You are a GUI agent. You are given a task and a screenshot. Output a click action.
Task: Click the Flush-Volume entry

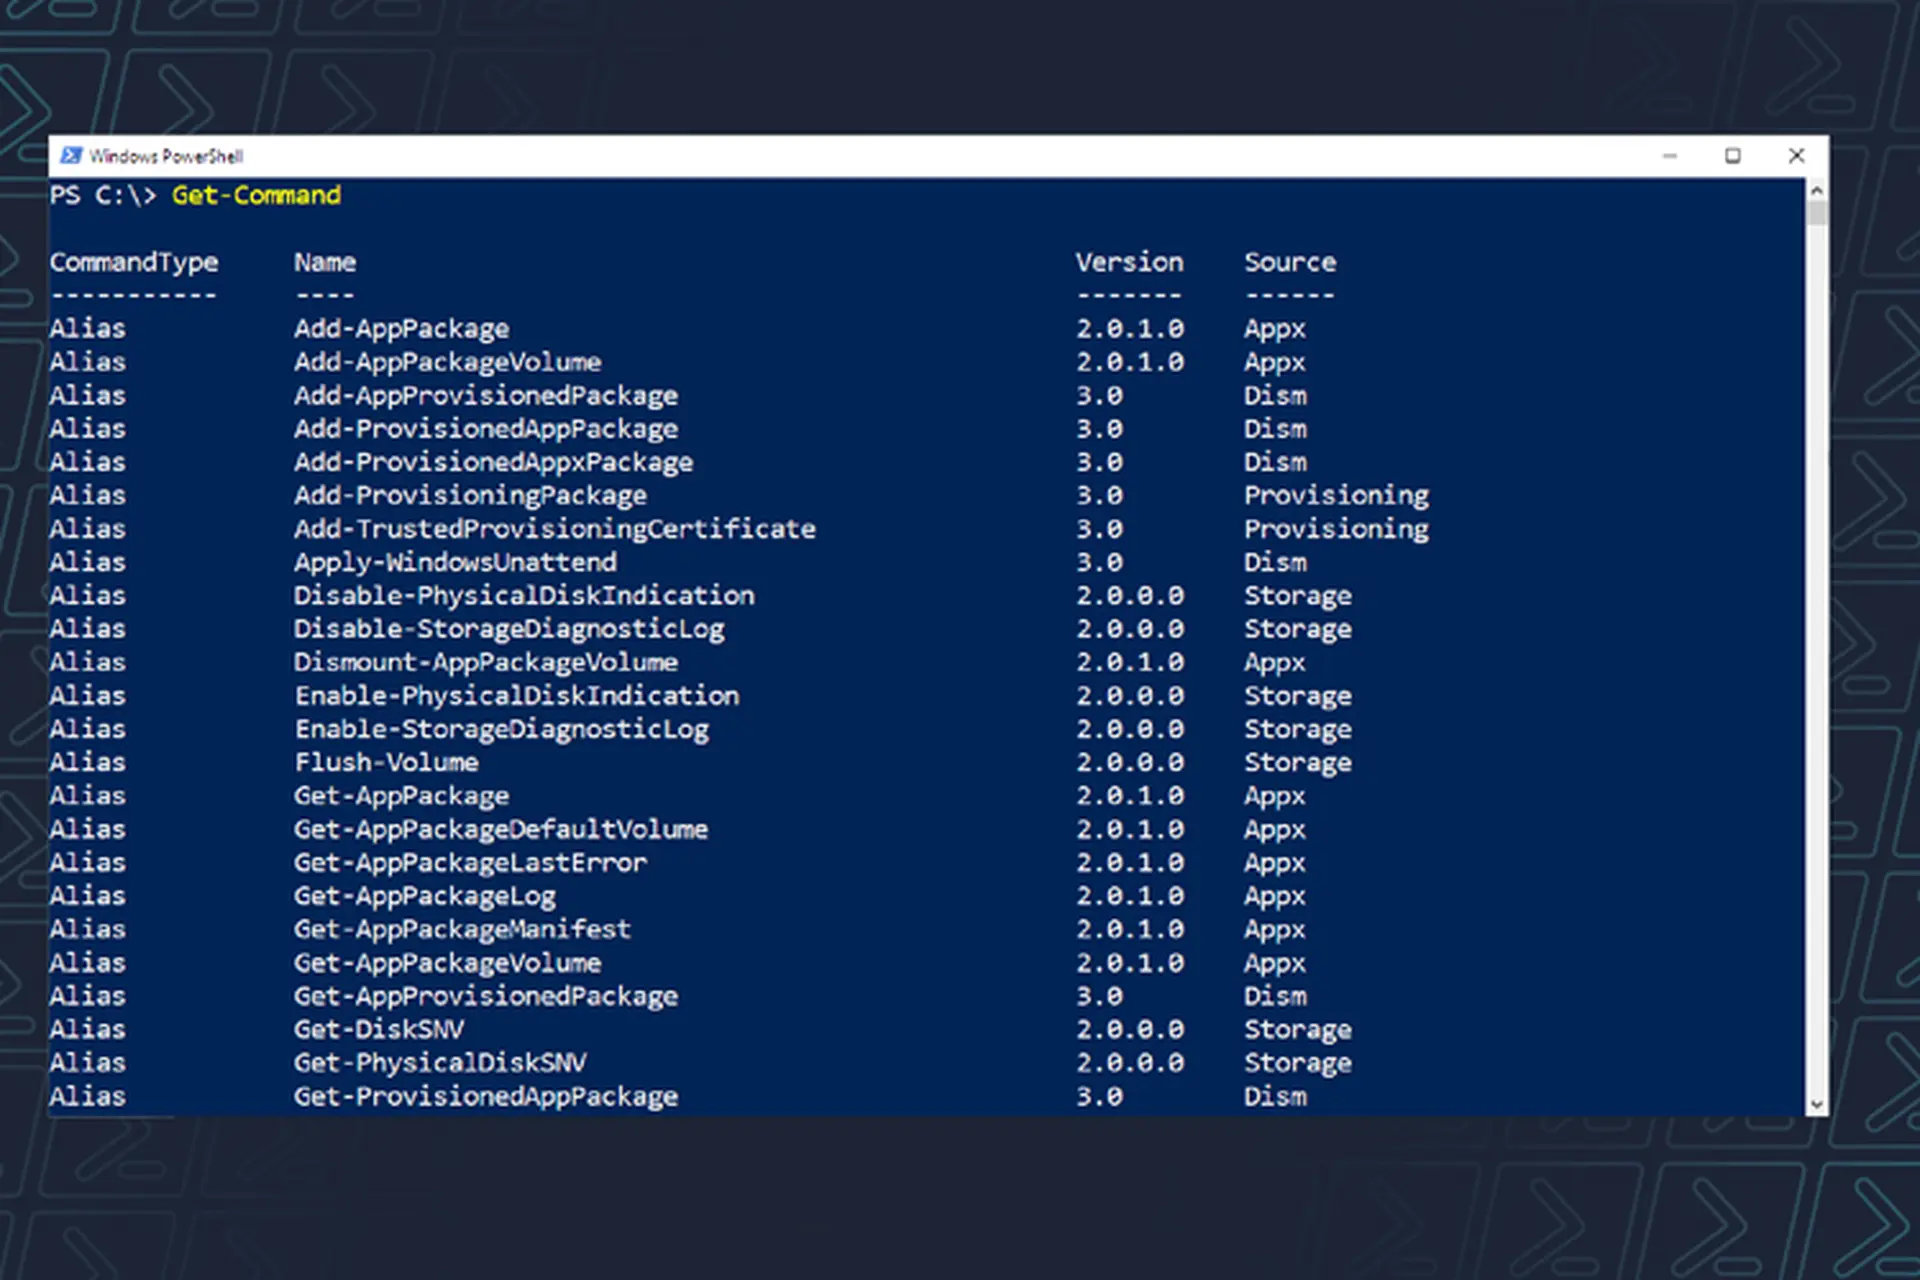click(386, 763)
